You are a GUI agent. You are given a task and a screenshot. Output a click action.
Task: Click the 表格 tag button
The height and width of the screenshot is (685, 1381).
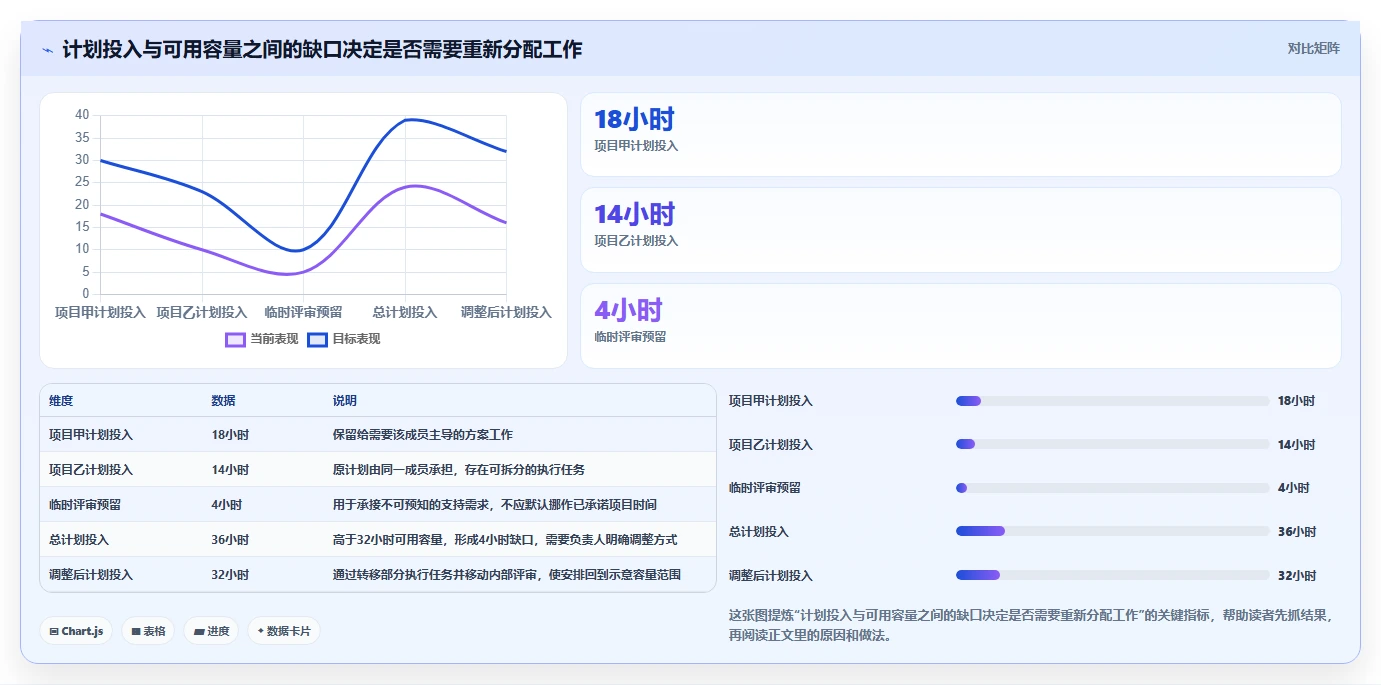pyautogui.click(x=148, y=631)
